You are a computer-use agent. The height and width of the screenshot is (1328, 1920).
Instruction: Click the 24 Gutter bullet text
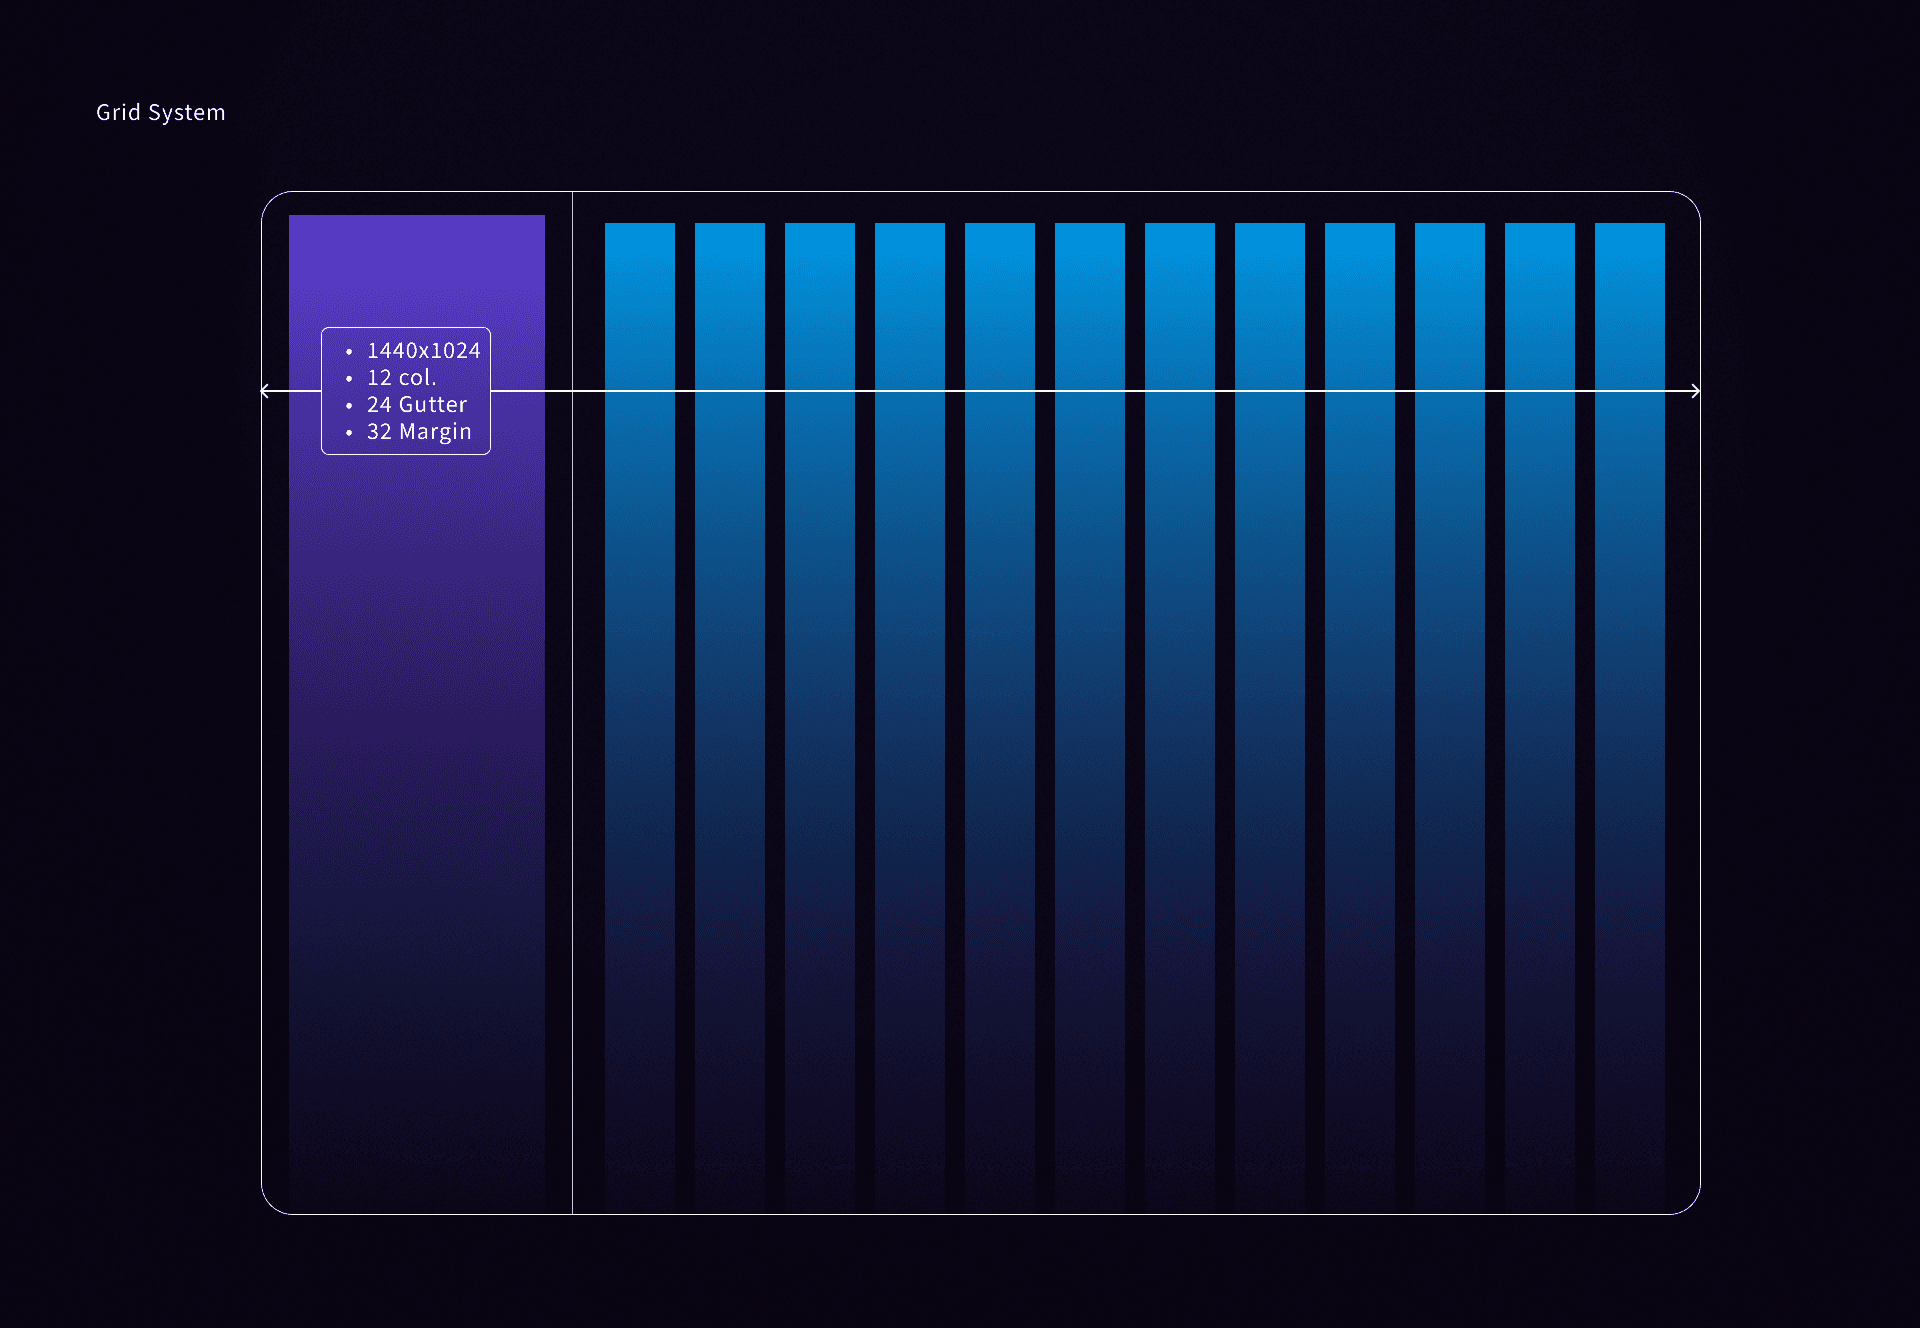coord(416,405)
